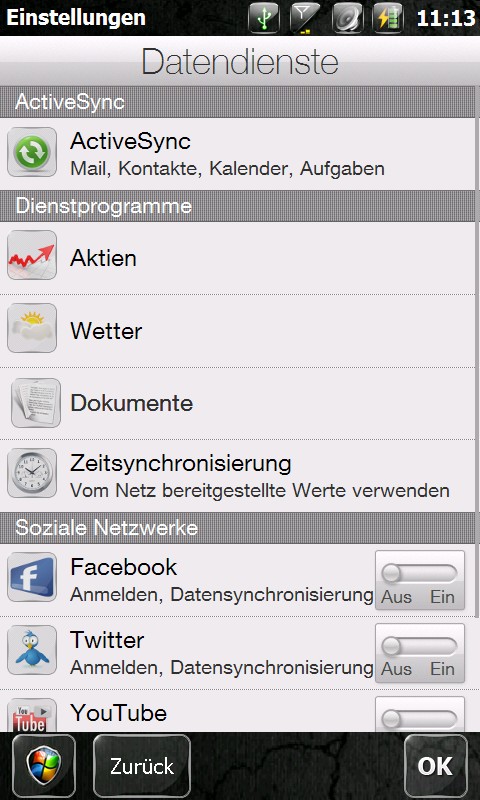Confirm with the OK button
The width and height of the screenshot is (480, 800).
(436, 766)
